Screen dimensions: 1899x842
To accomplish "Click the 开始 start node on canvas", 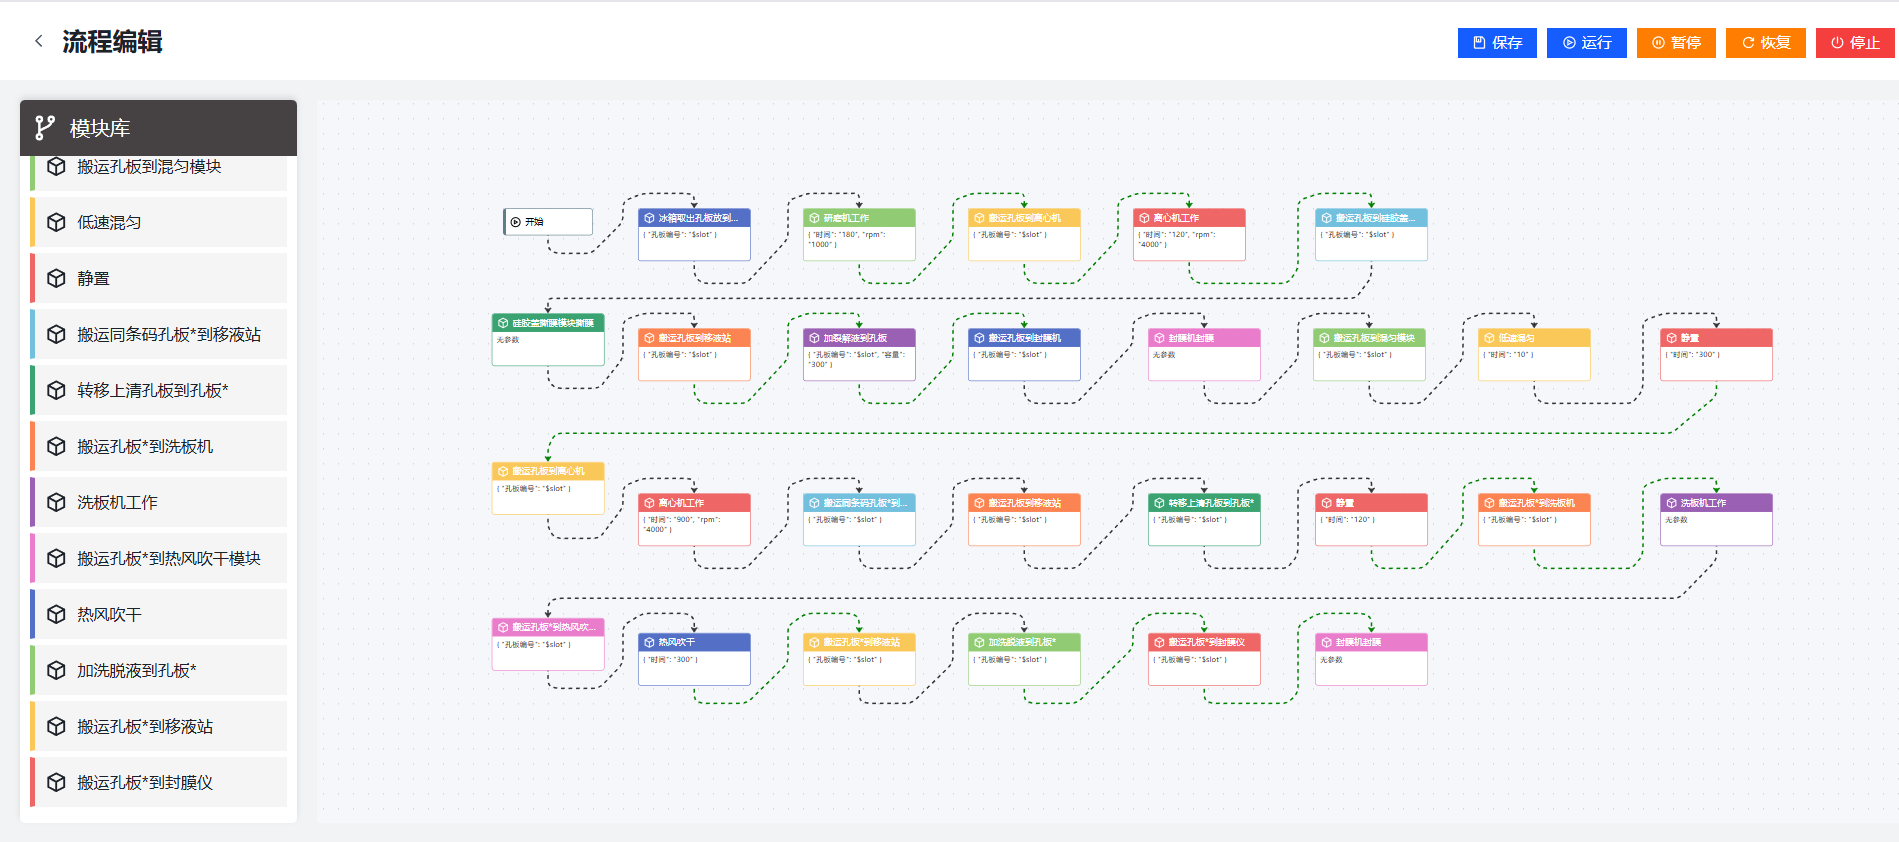I will pos(548,222).
